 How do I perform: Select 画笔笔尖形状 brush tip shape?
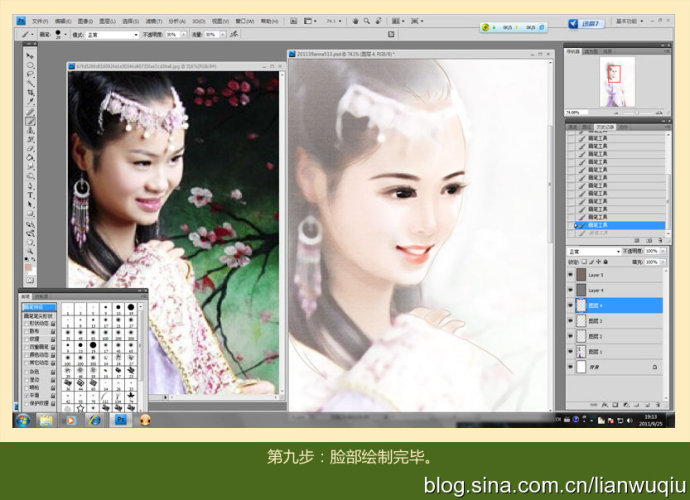(38, 316)
